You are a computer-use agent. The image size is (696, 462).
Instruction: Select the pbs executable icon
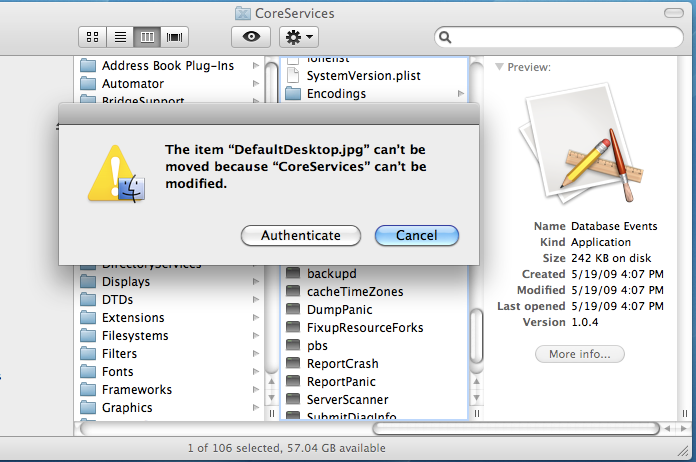click(x=293, y=345)
